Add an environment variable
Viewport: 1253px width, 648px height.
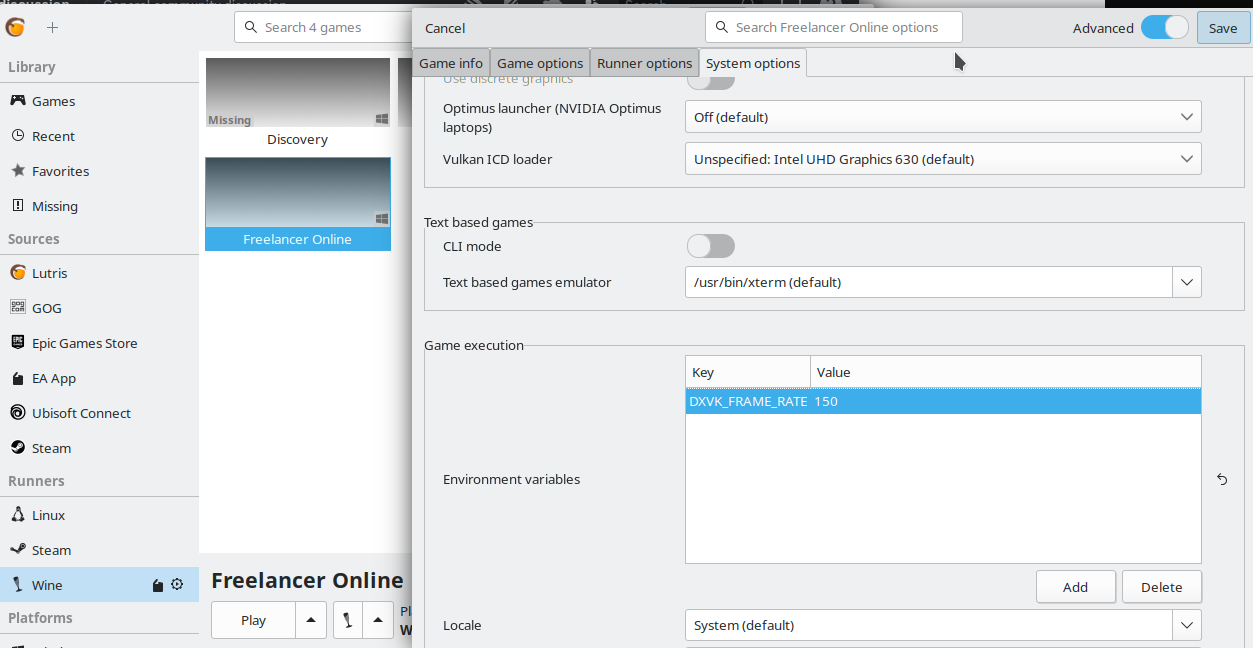click(1076, 587)
